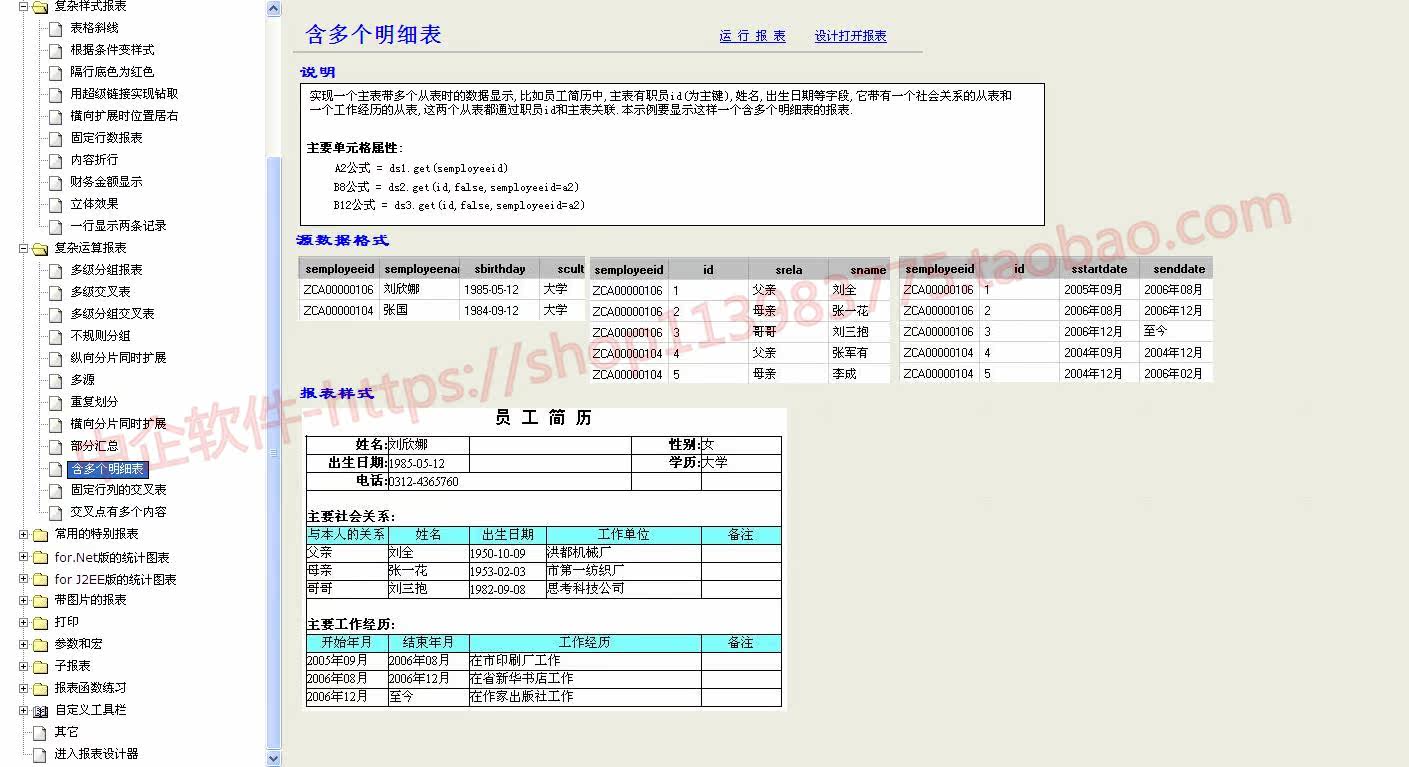
Task: Select the folder icon beside 带图片的报表
Action: tap(41, 600)
